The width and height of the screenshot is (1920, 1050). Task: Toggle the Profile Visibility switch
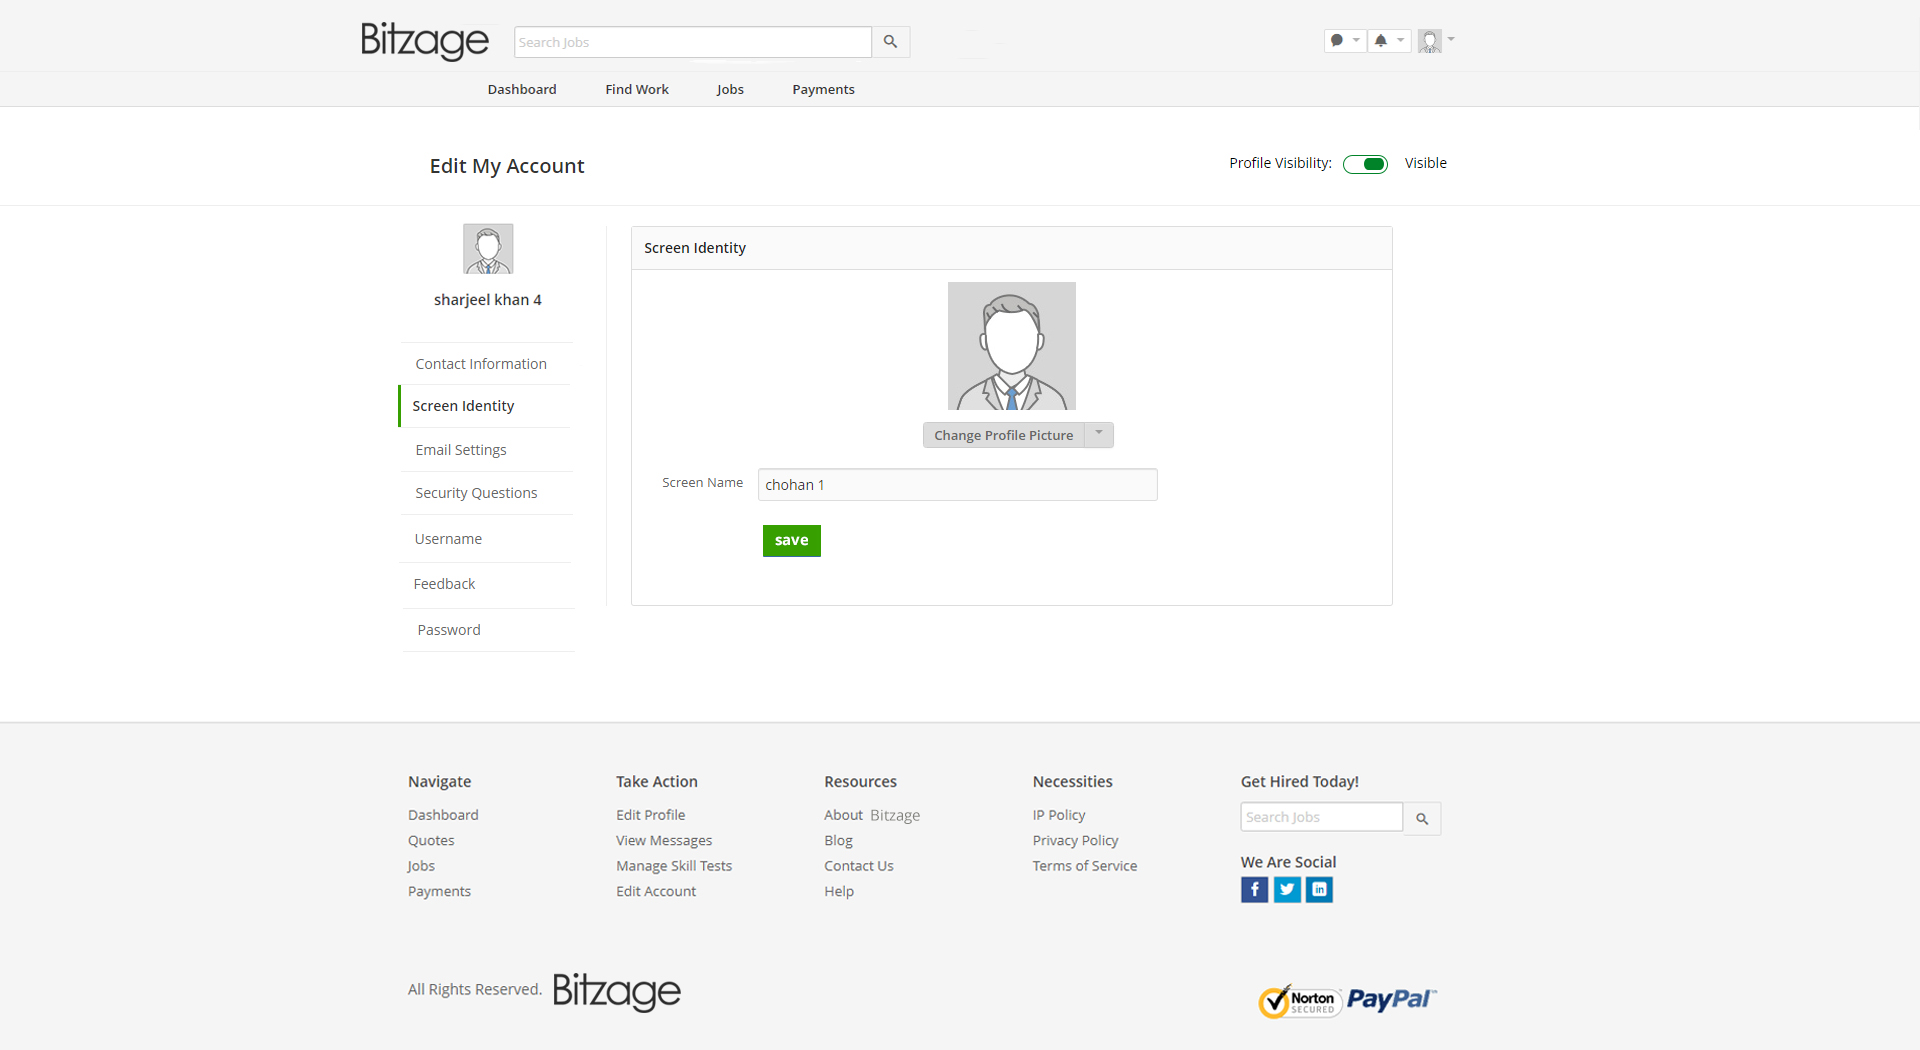point(1365,164)
